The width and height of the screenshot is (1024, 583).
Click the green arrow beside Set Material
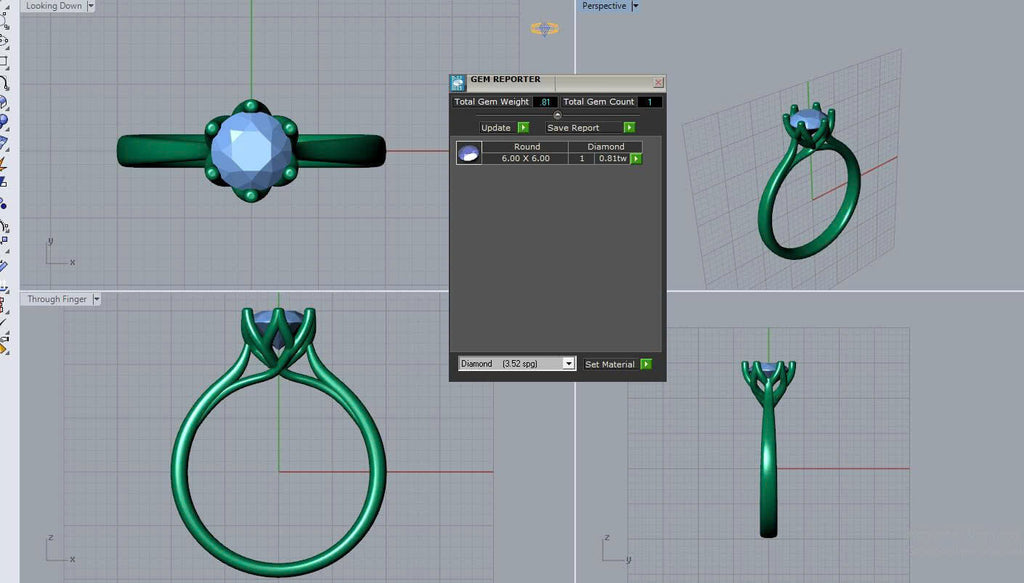pos(646,364)
